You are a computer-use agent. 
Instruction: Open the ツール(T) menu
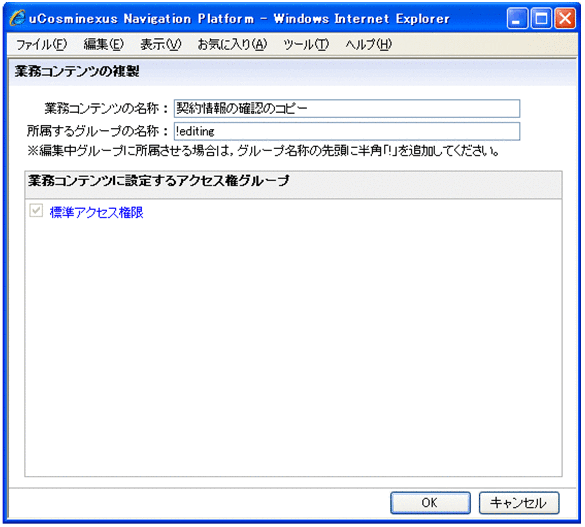click(x=306, y=44)
